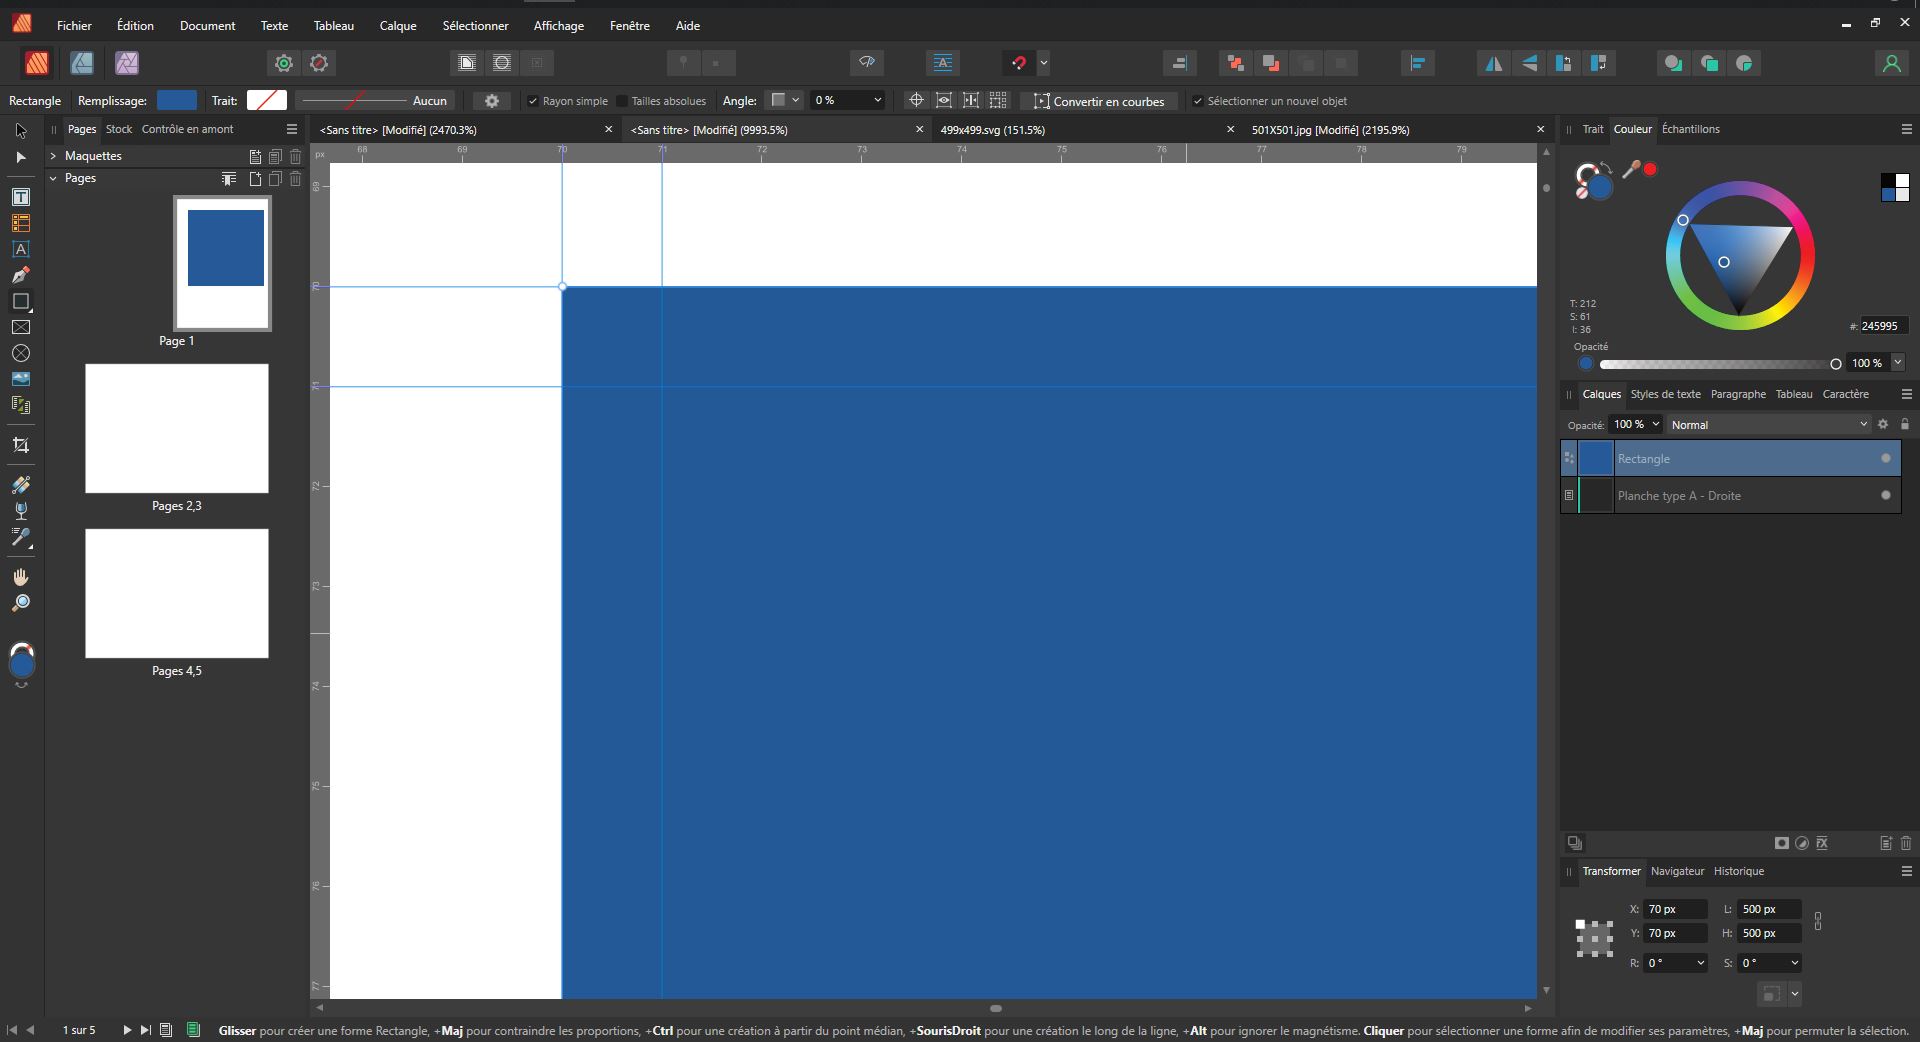Select the Transparency tool
Image resolution: width=1920 pixels, height=1042 pixels.
(21, 511)
